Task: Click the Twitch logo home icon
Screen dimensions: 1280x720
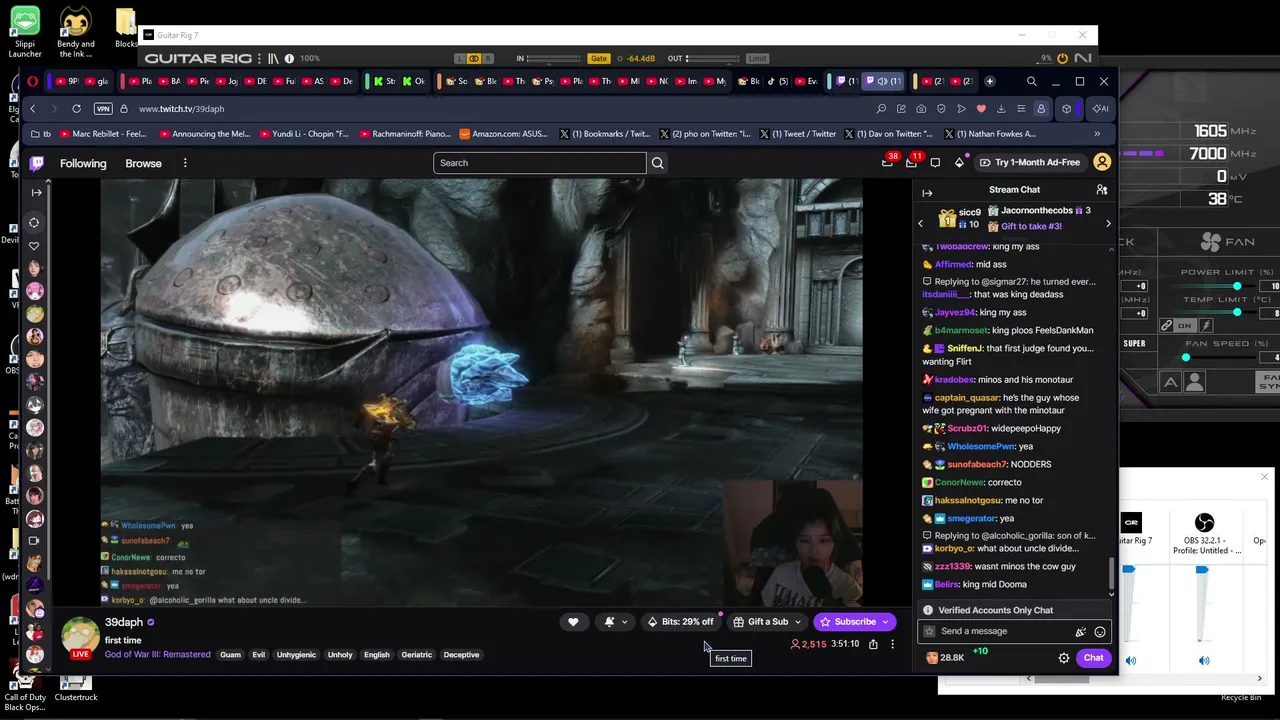Action: 36,163
